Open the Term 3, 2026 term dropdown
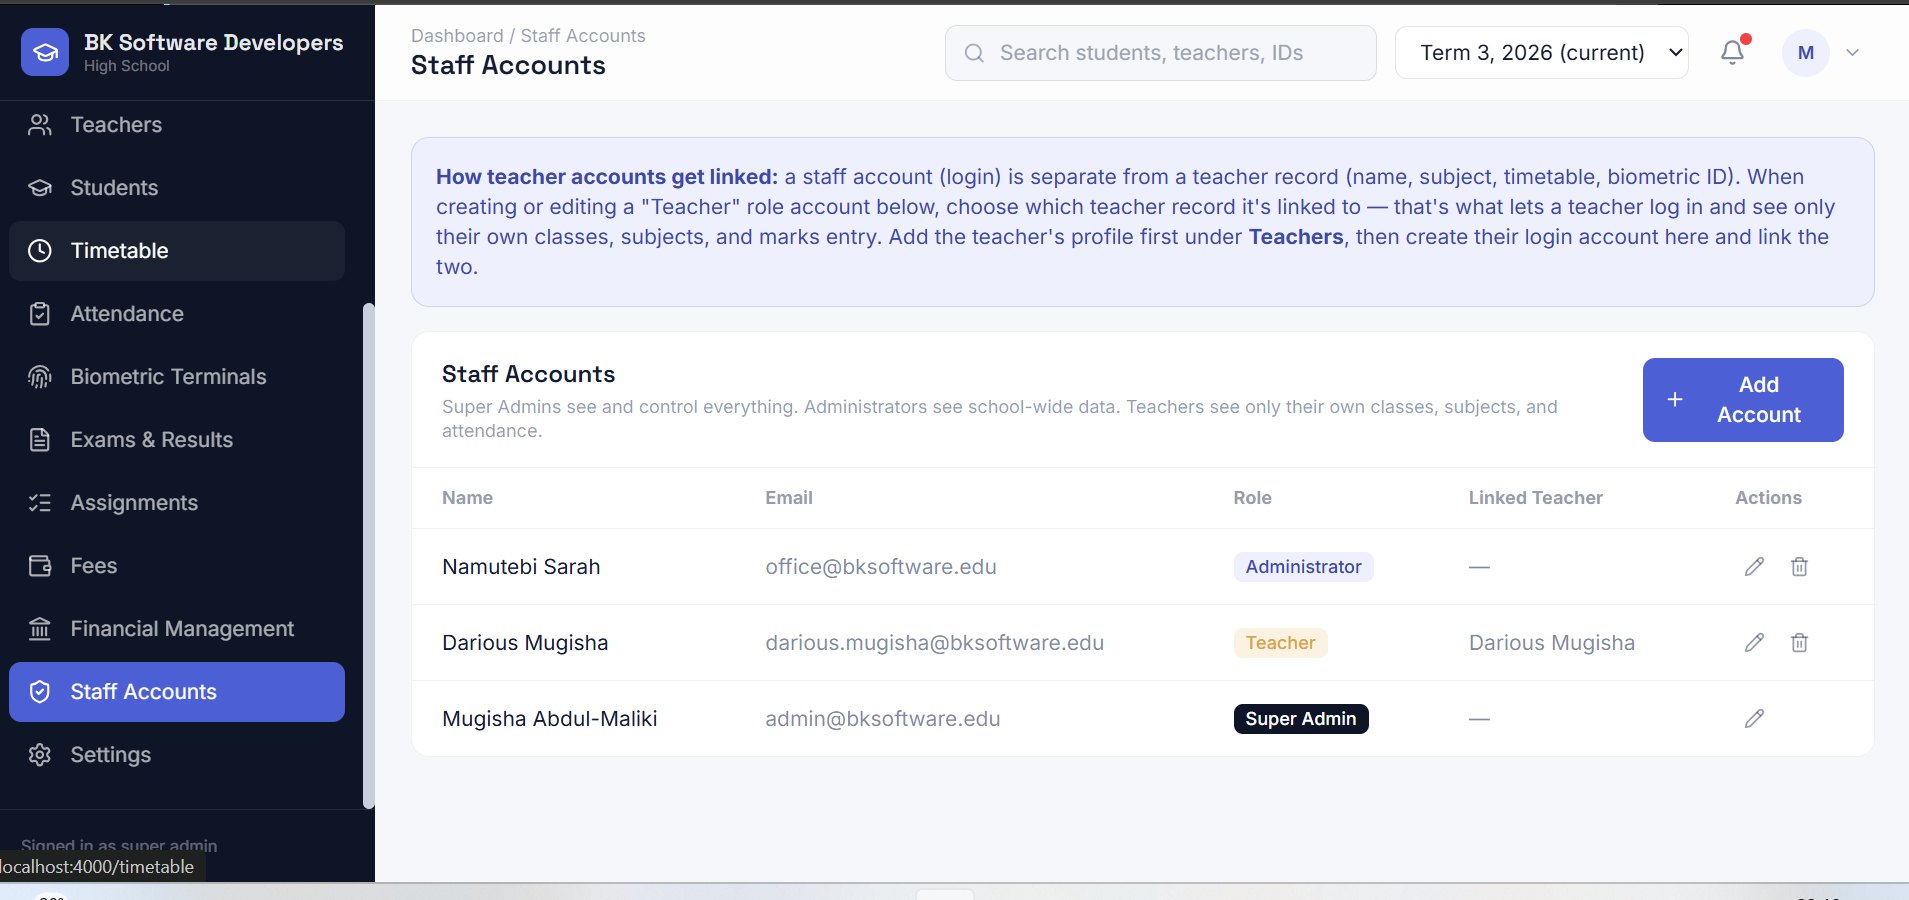Screen dimensions: 1909x900 tap(1541, 53)
